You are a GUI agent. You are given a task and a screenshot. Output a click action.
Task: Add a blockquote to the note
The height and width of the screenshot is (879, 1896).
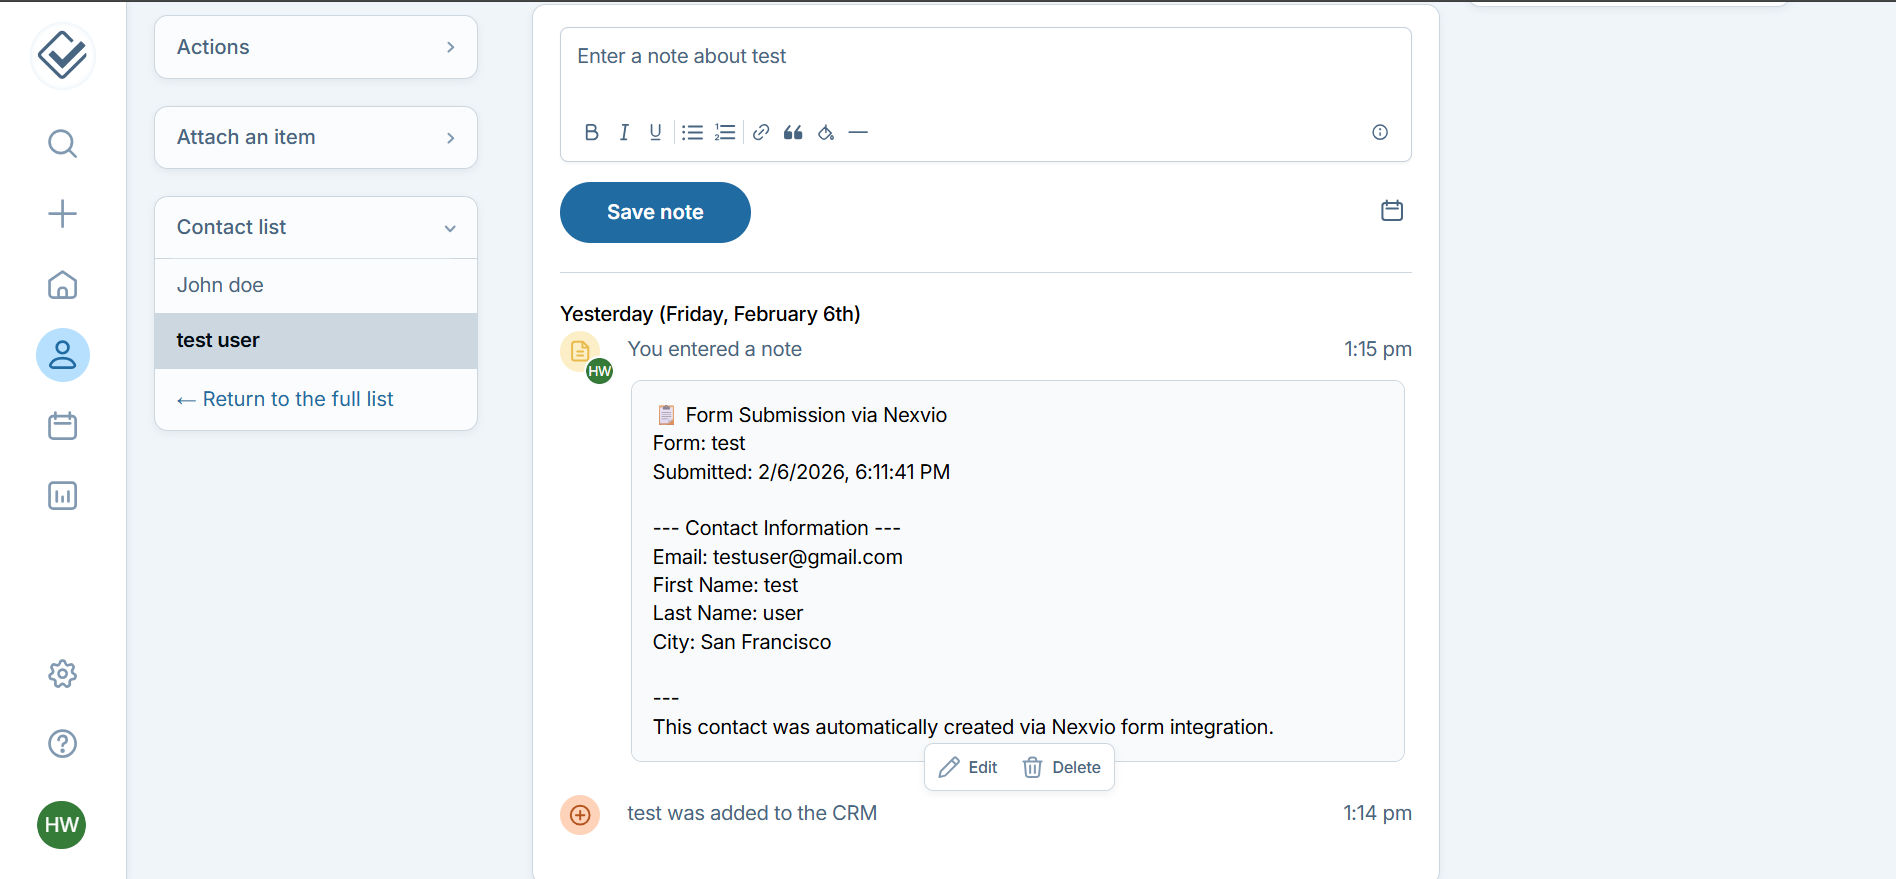(793, 132)
